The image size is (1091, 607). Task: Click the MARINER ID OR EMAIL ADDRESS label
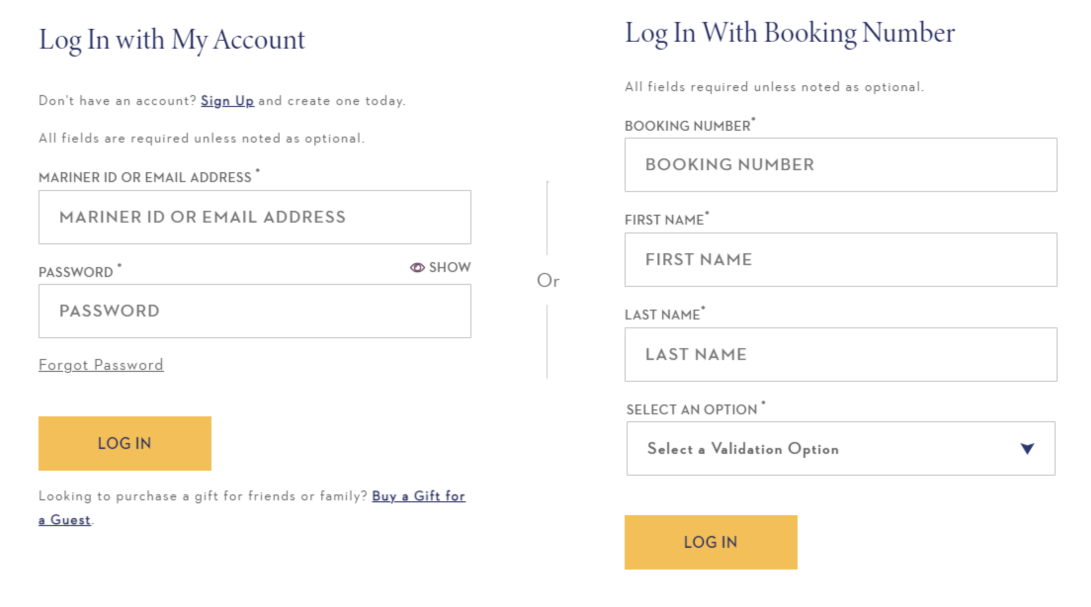(x=145, y=178)
